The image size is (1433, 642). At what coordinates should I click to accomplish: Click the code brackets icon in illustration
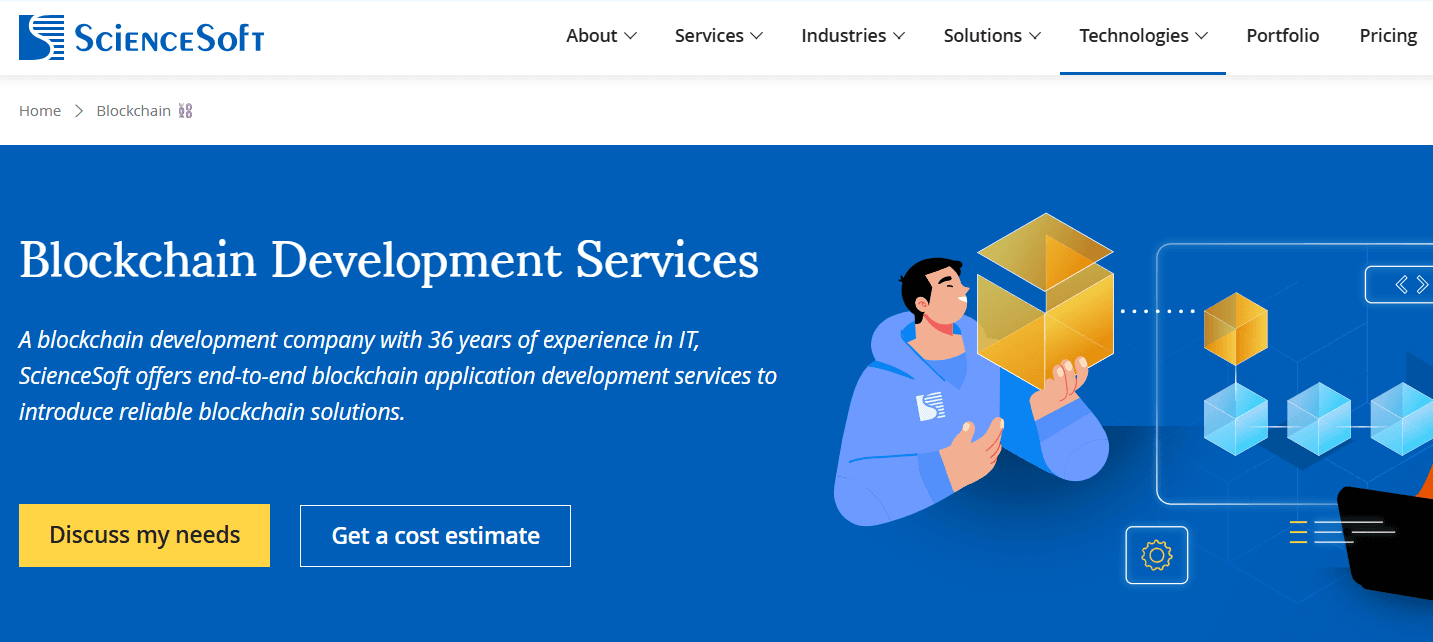tap(1412, 285)
